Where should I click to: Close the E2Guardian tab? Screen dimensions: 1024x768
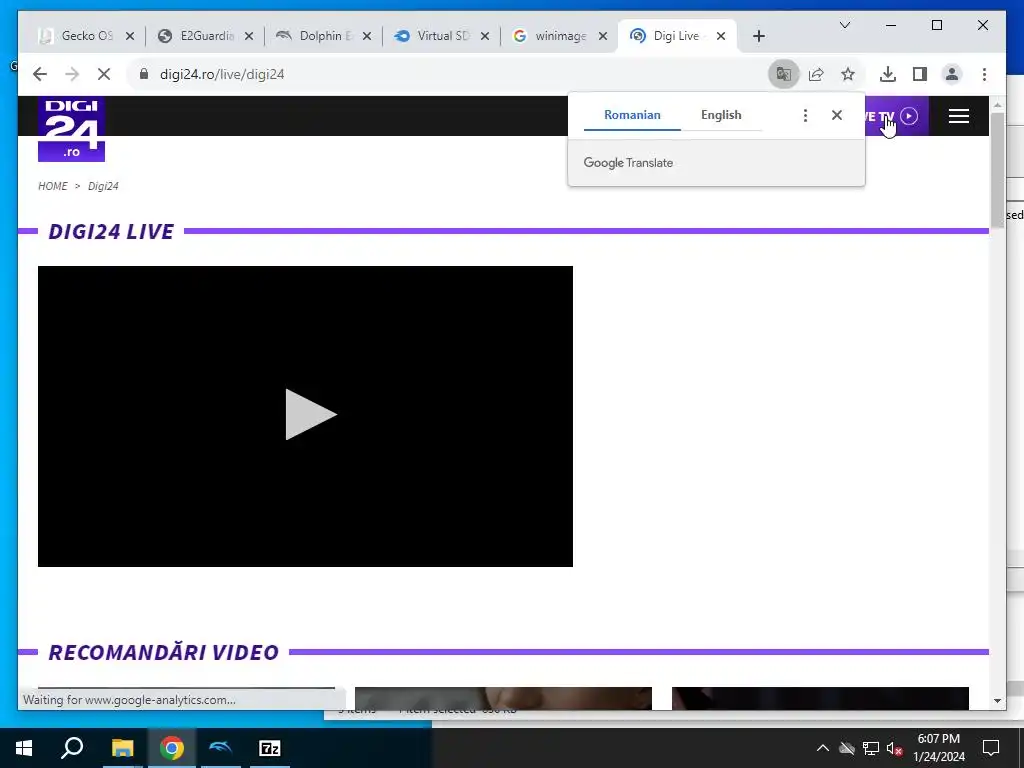point(249,37)
